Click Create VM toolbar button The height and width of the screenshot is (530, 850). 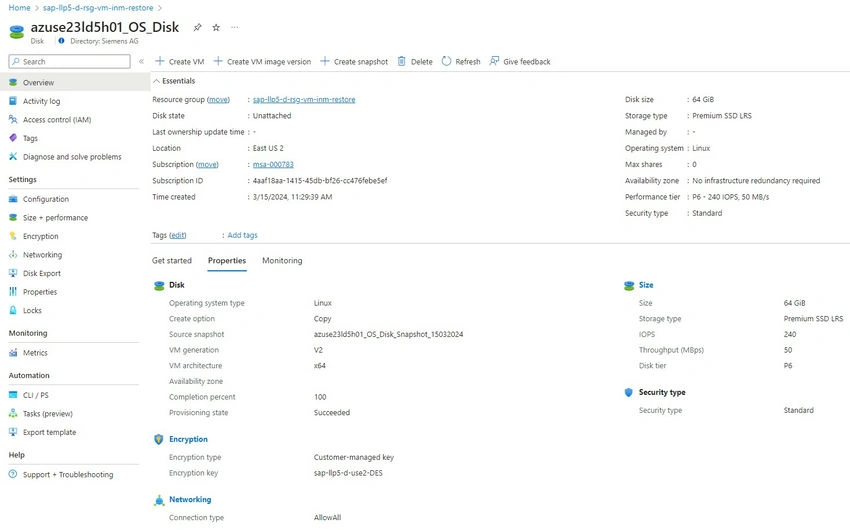point(180,61)
